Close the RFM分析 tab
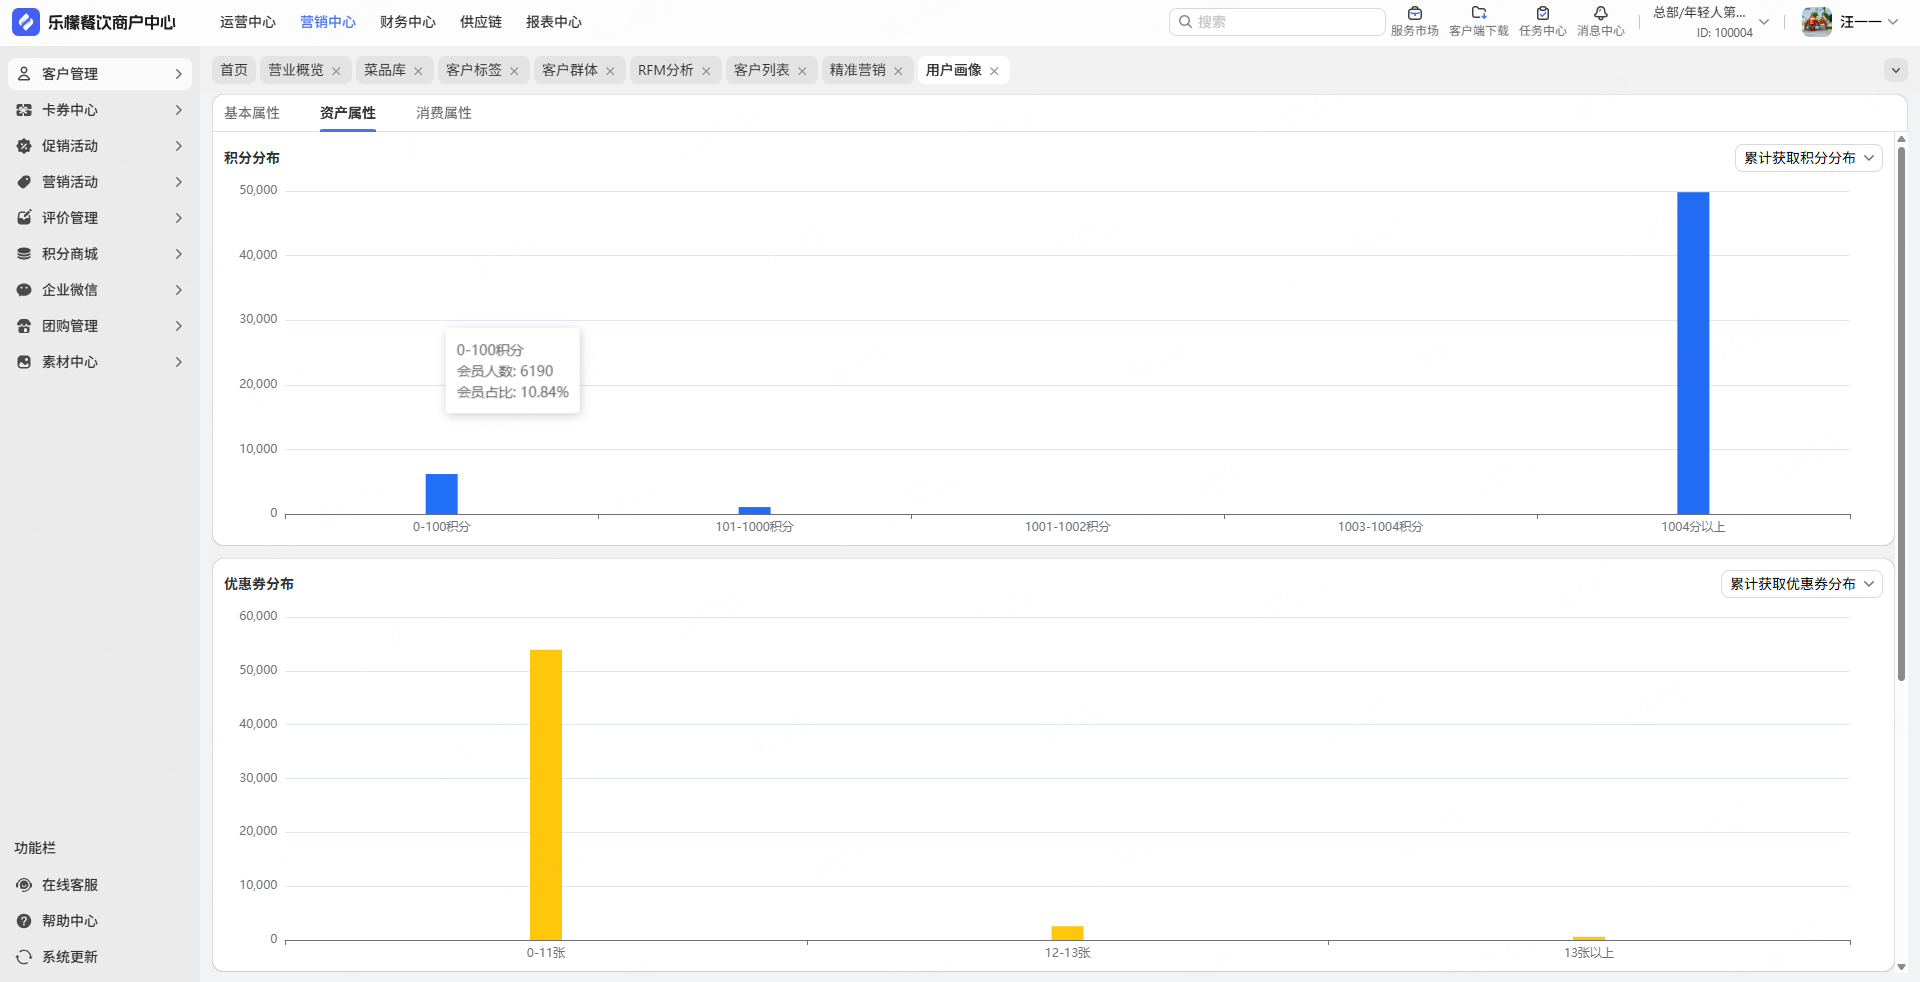1920x982 pixels. pyautogui.click(x=706, y=71)
